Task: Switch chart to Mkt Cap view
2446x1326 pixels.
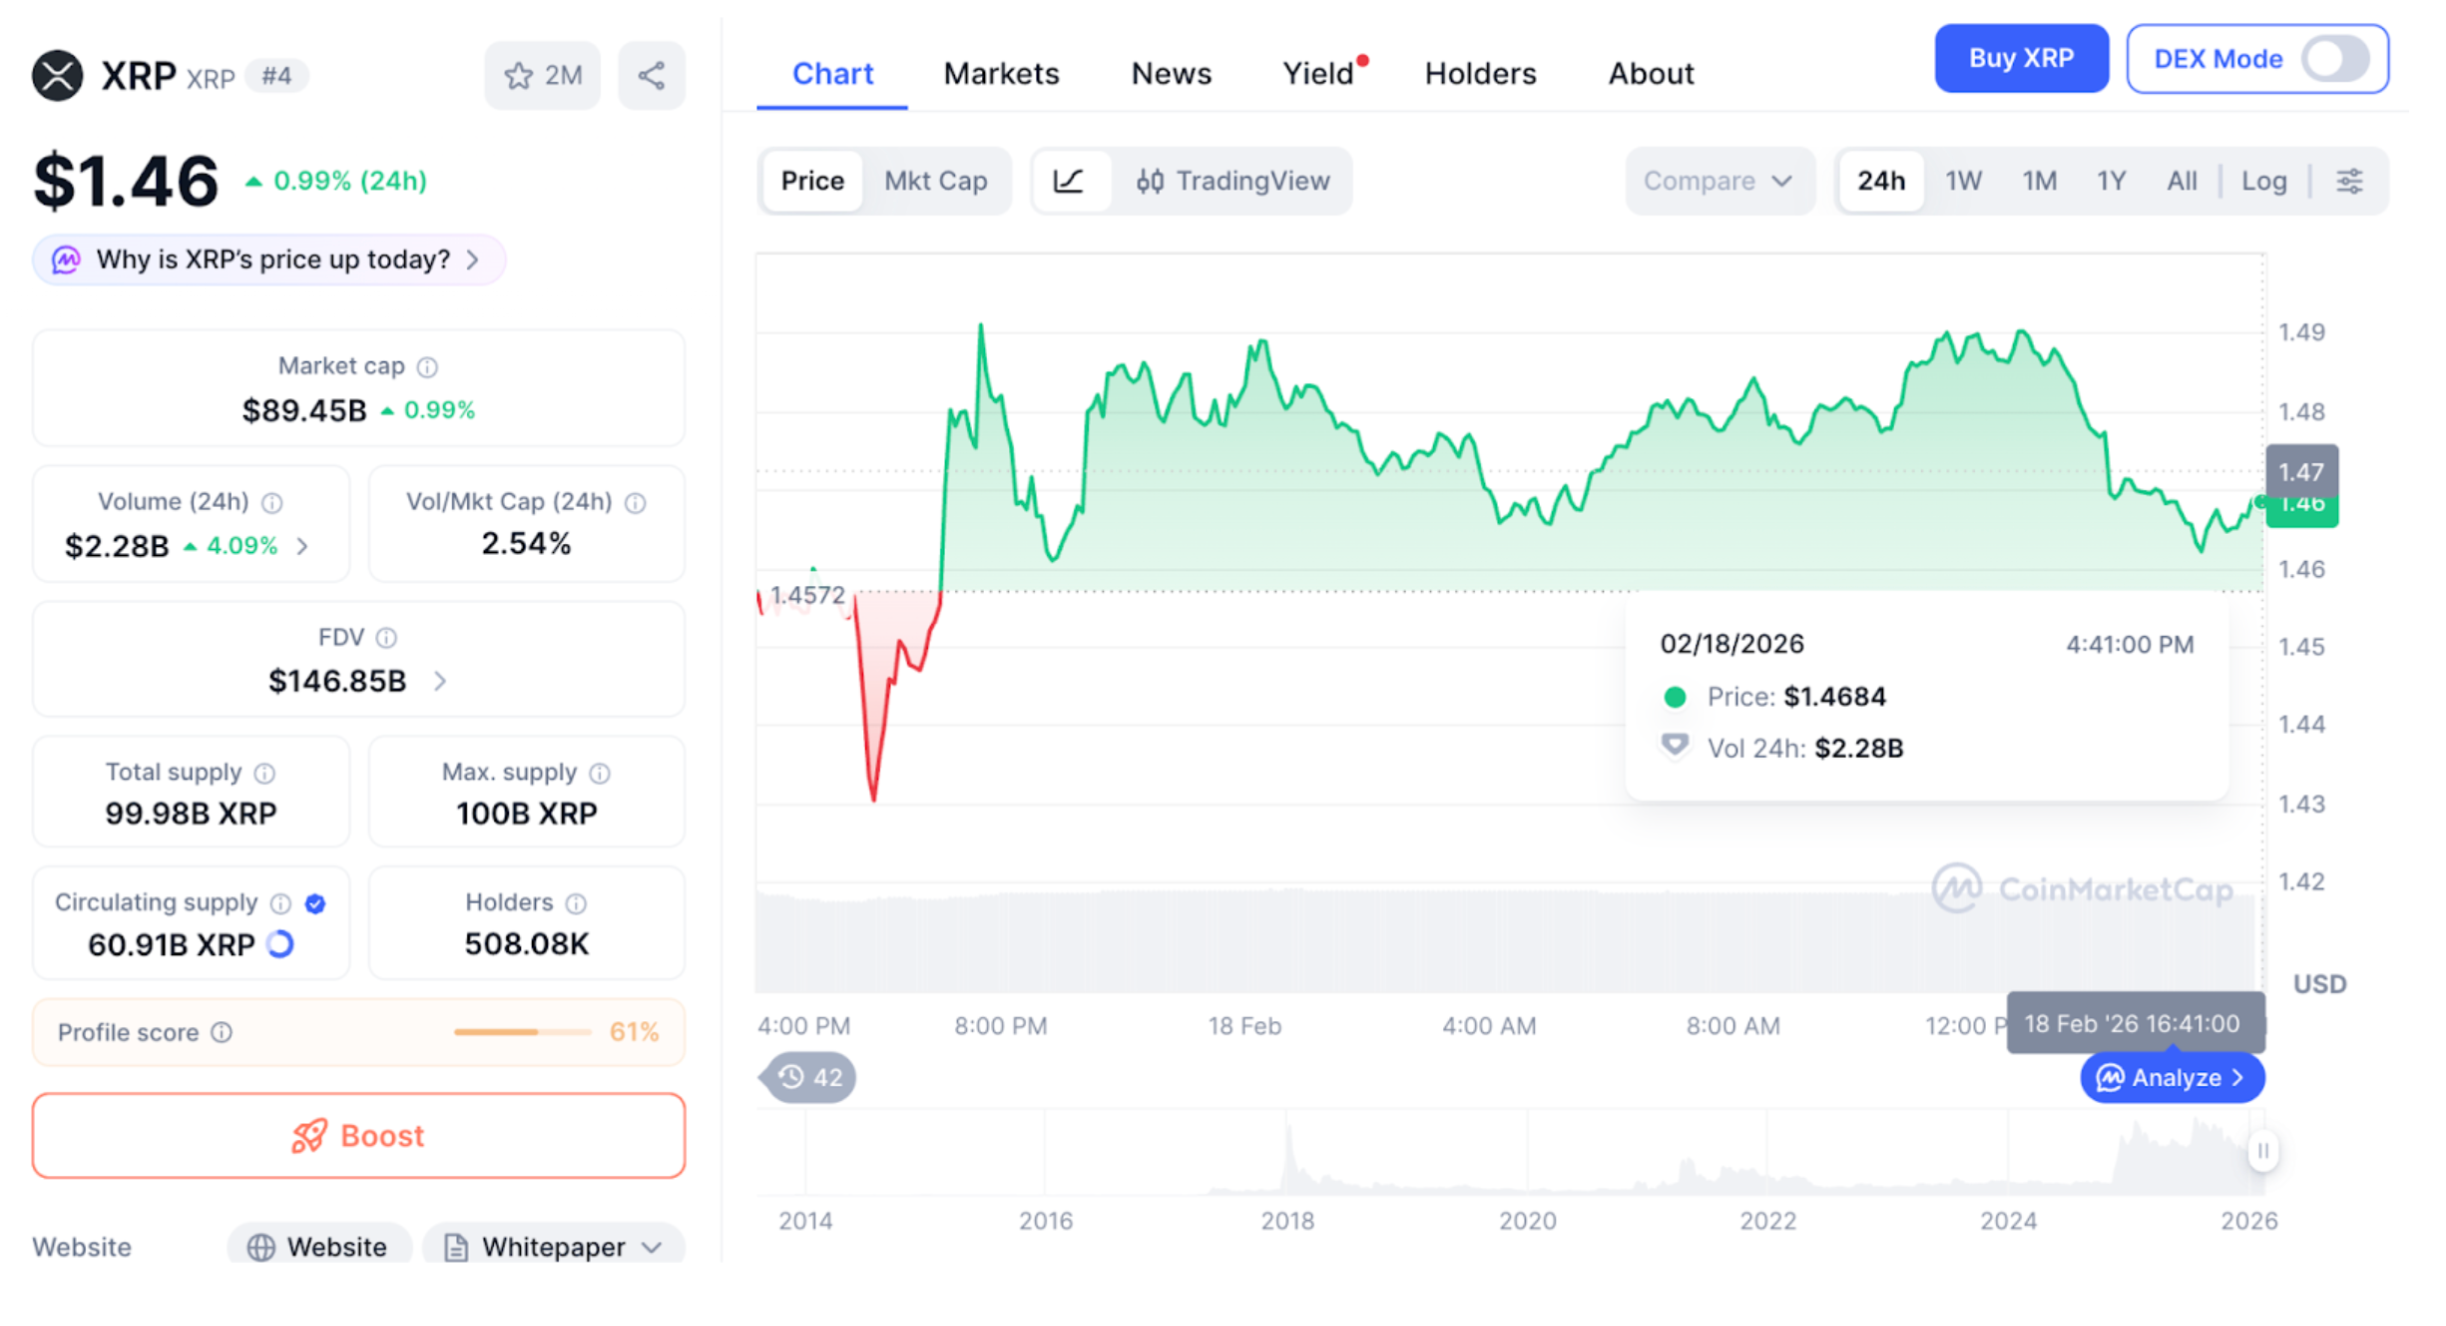Action: [x=936, y=181]
